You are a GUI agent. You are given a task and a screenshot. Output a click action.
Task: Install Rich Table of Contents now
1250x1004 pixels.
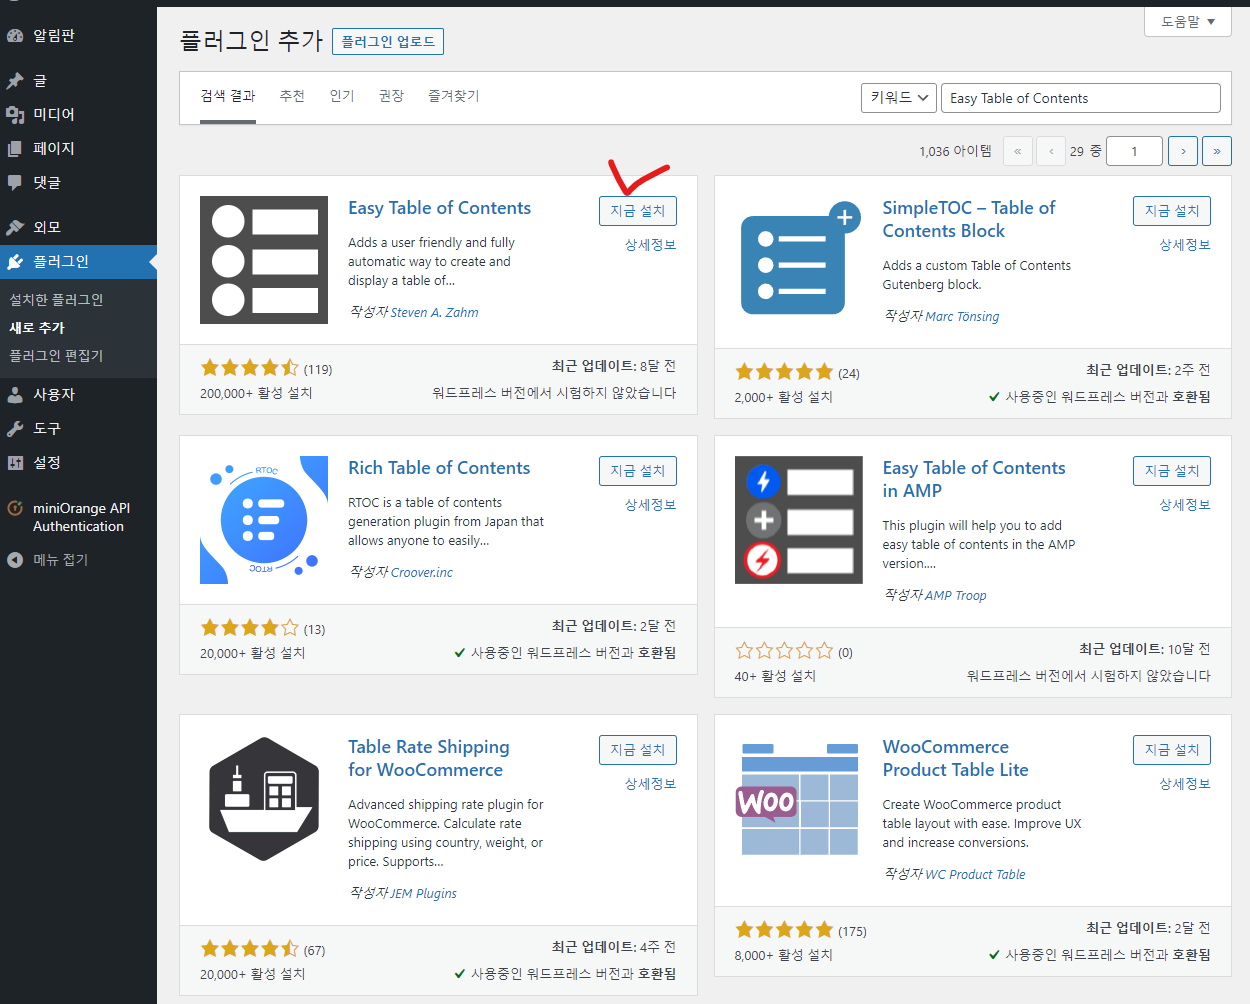tap(638, 471)
